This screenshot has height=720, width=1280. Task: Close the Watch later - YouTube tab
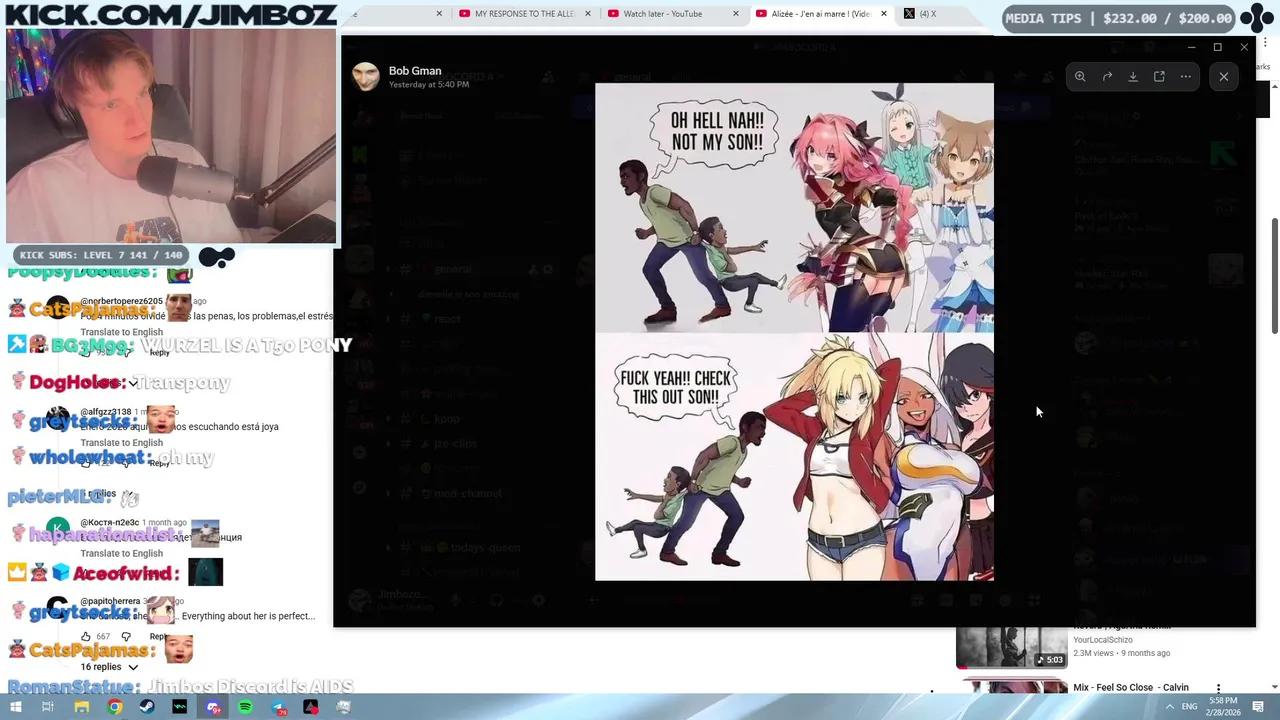pos(736,14)
